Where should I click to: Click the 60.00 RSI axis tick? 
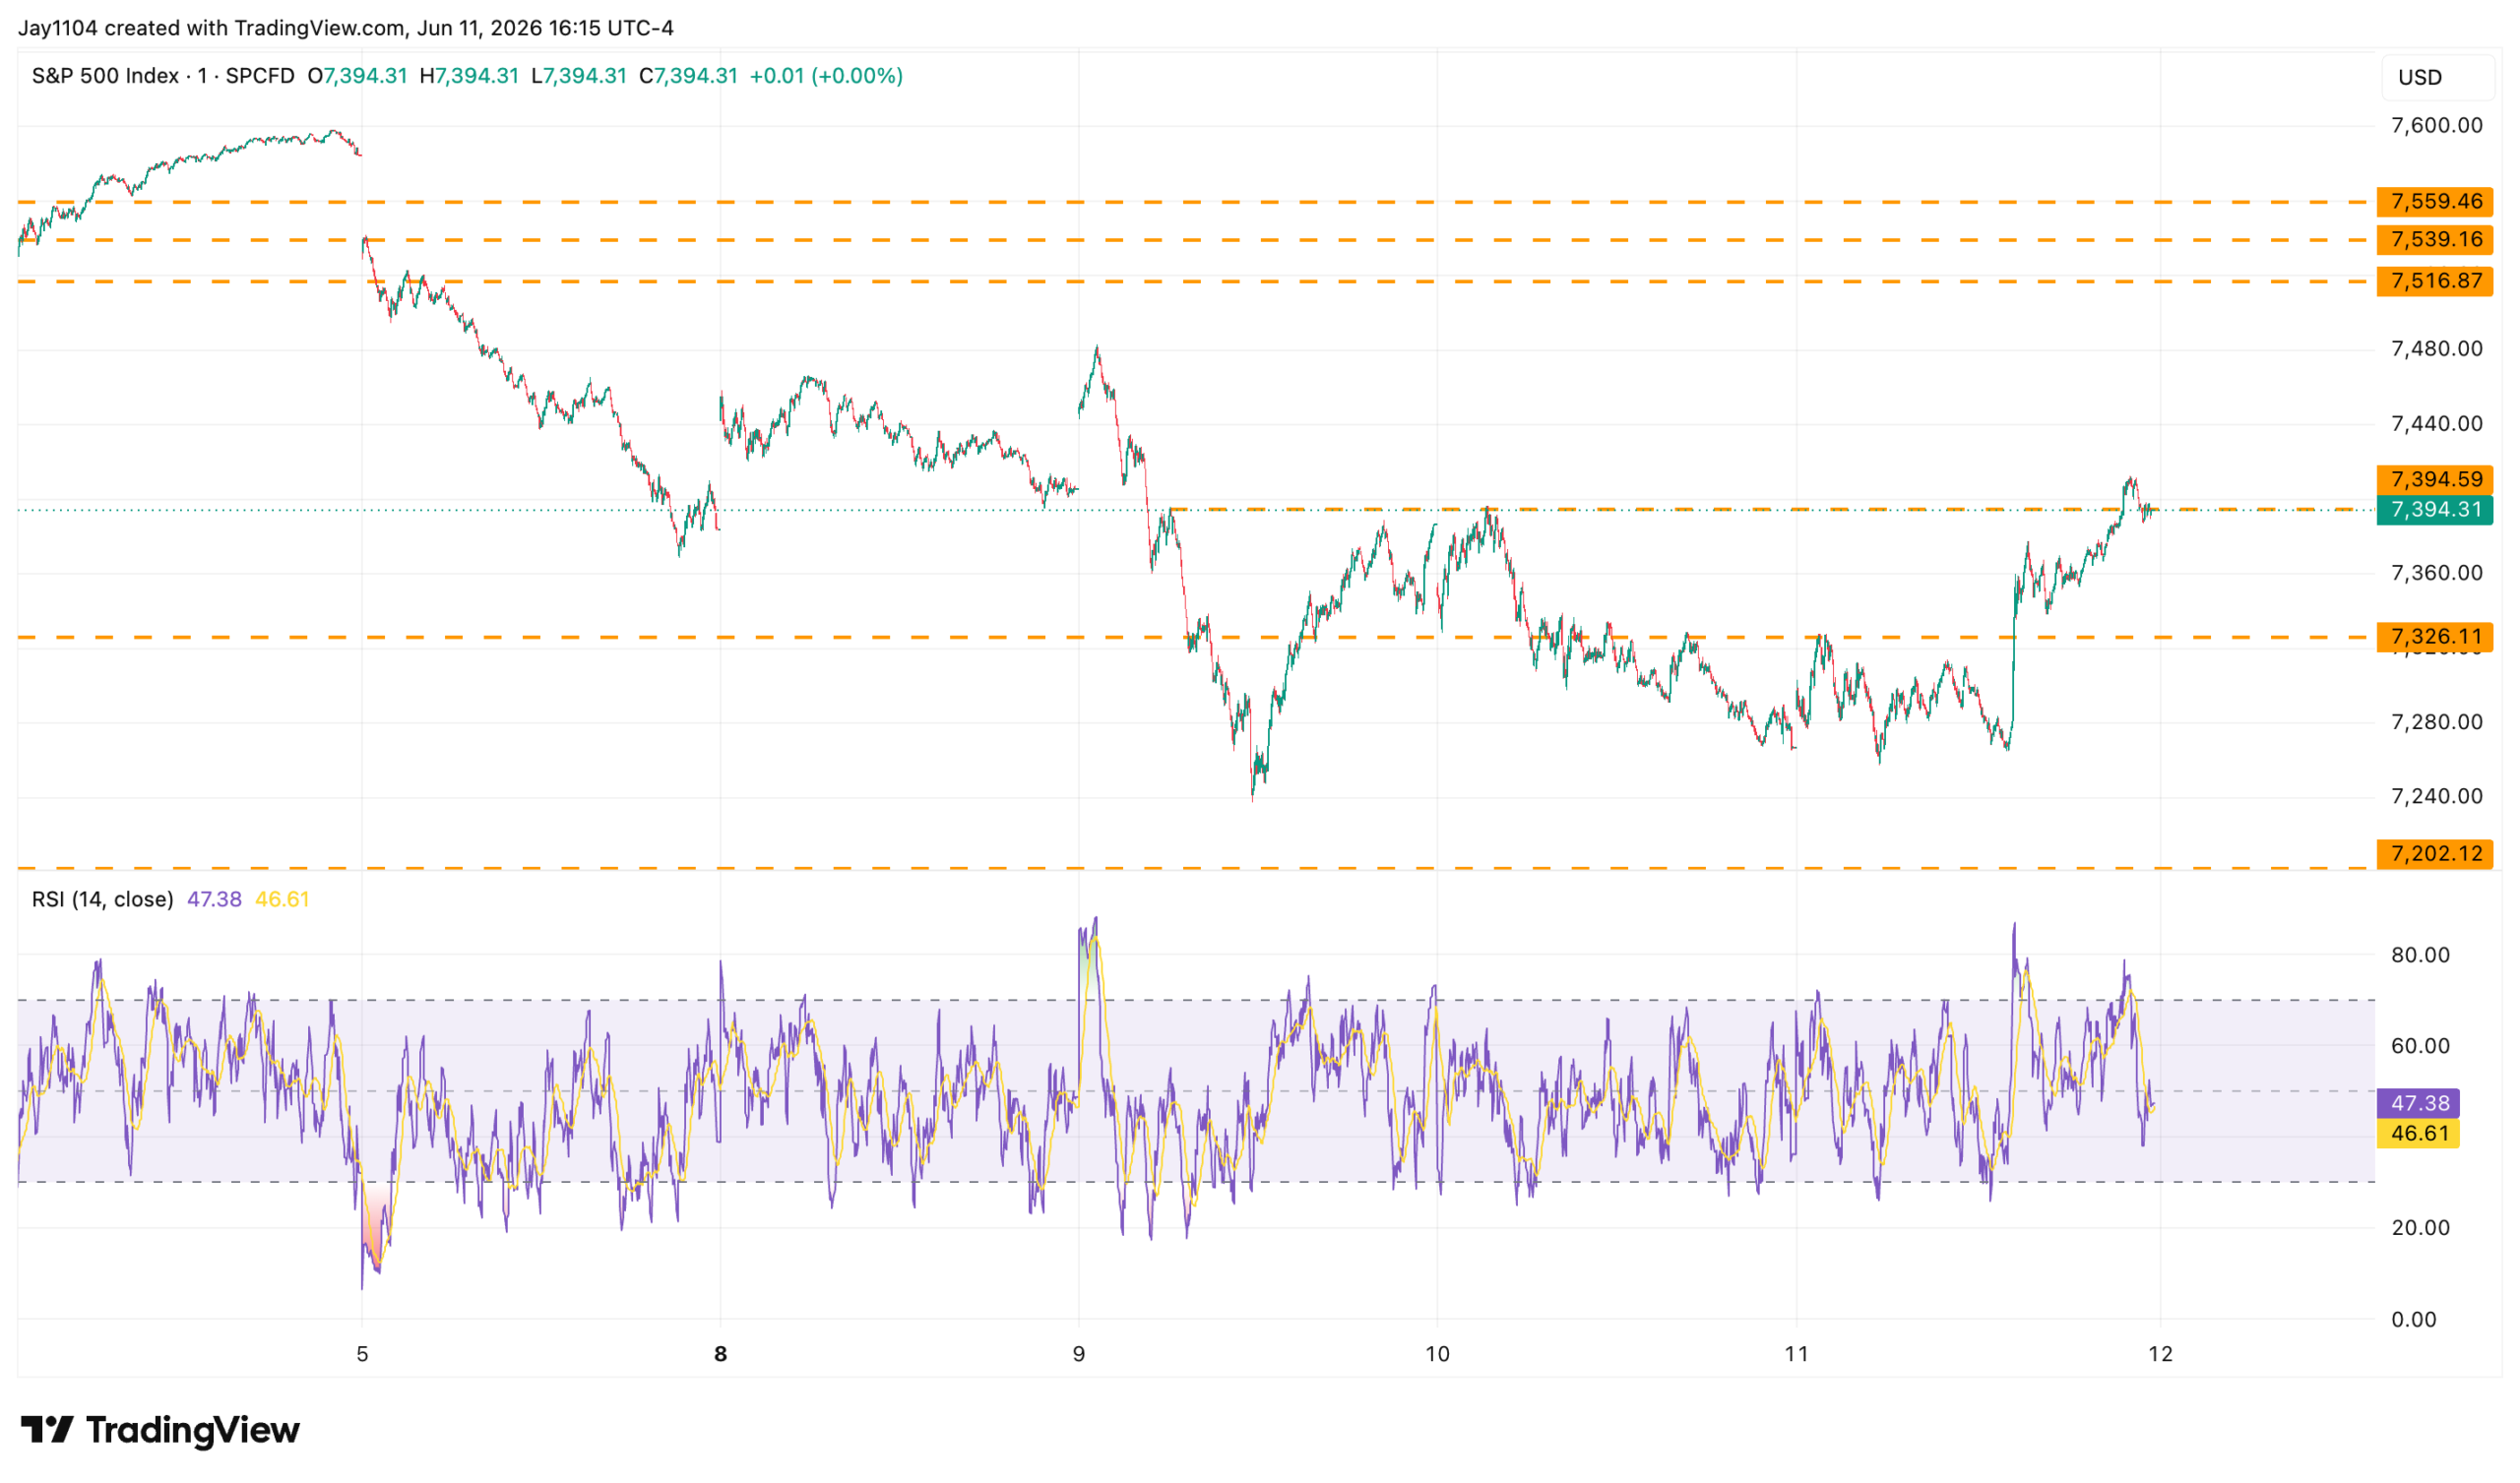point(2420,1047)
